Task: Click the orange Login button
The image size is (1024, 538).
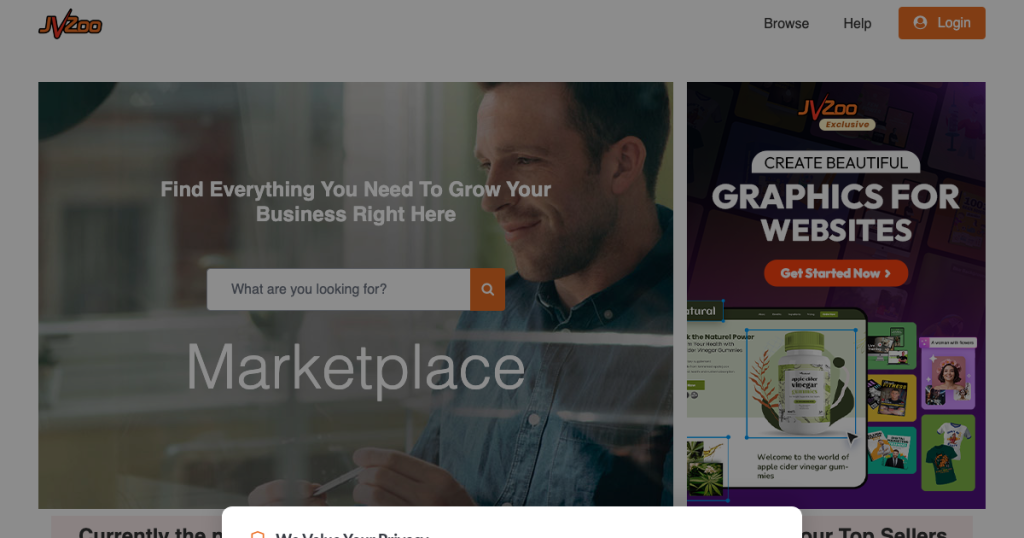Action: click(942, 23)
